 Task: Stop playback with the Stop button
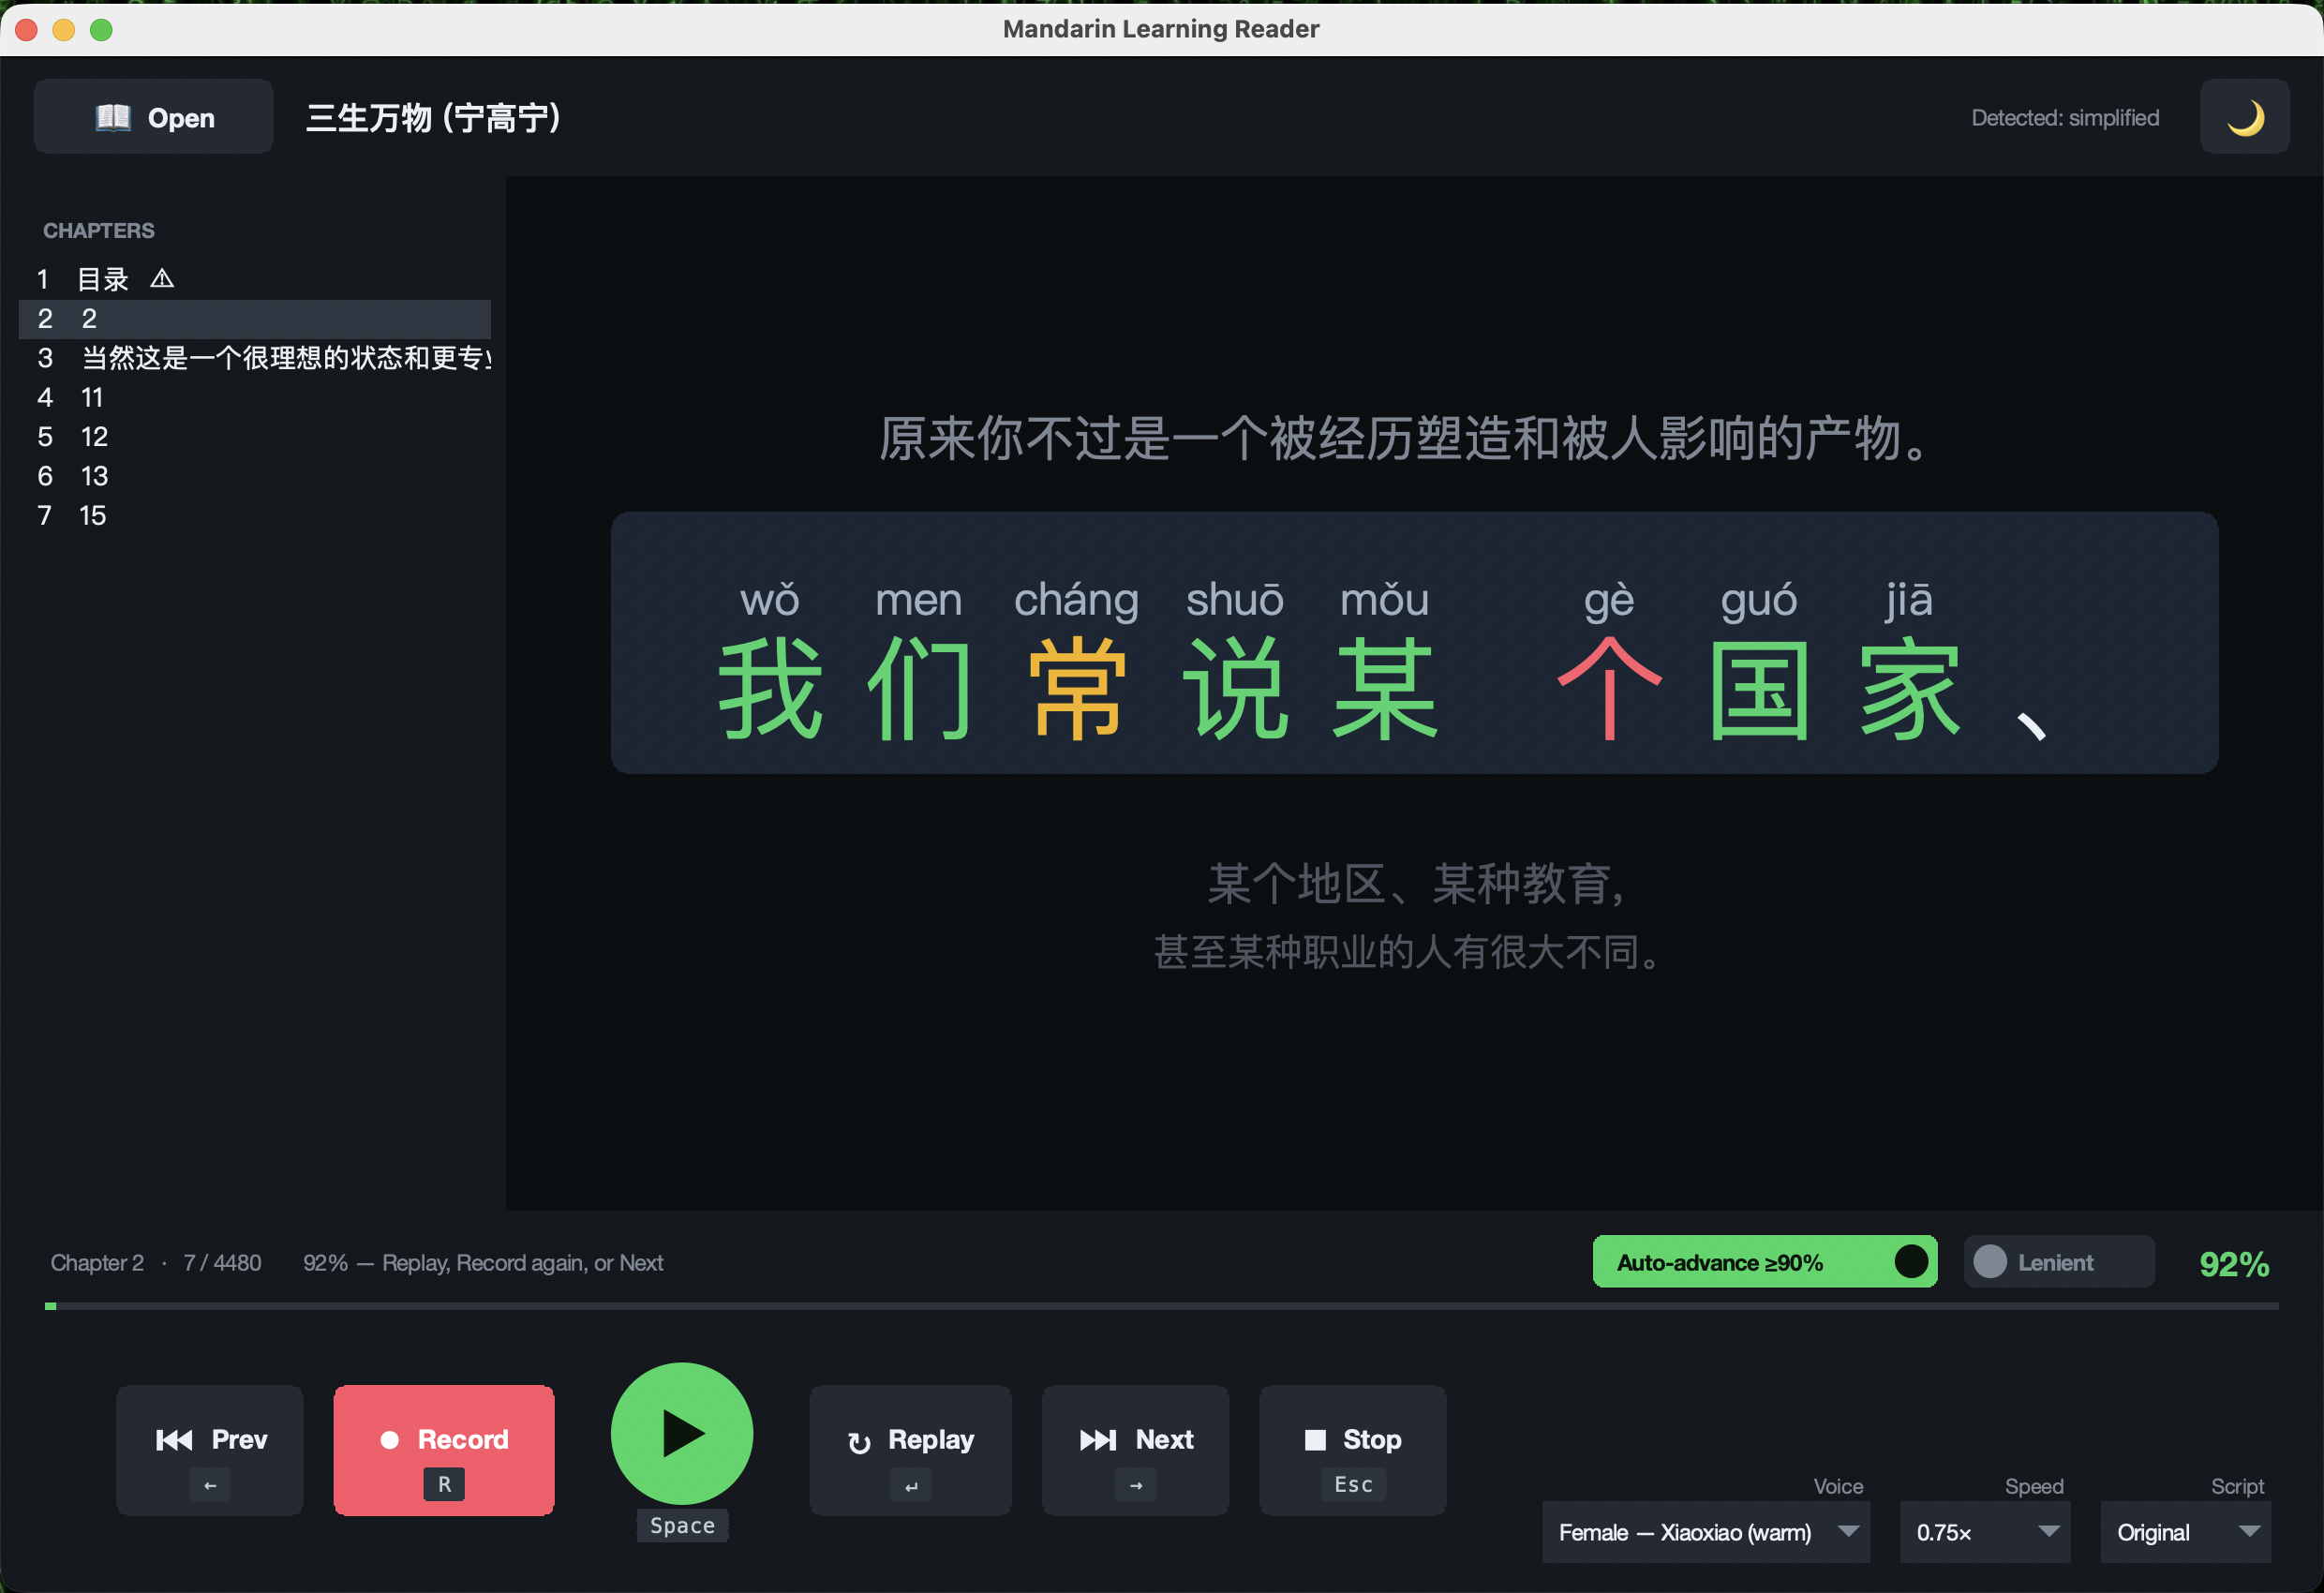point(1352,1450)
